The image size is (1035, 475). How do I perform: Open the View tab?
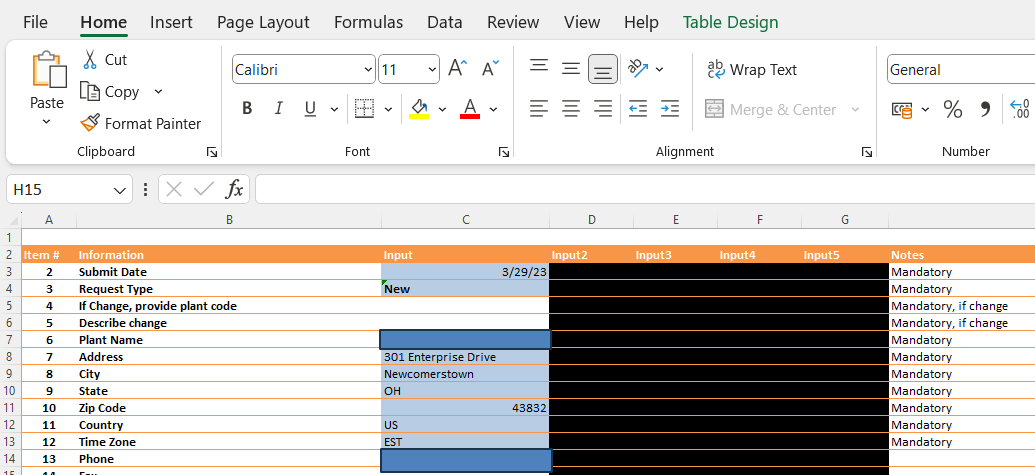[x=582, y=22]
